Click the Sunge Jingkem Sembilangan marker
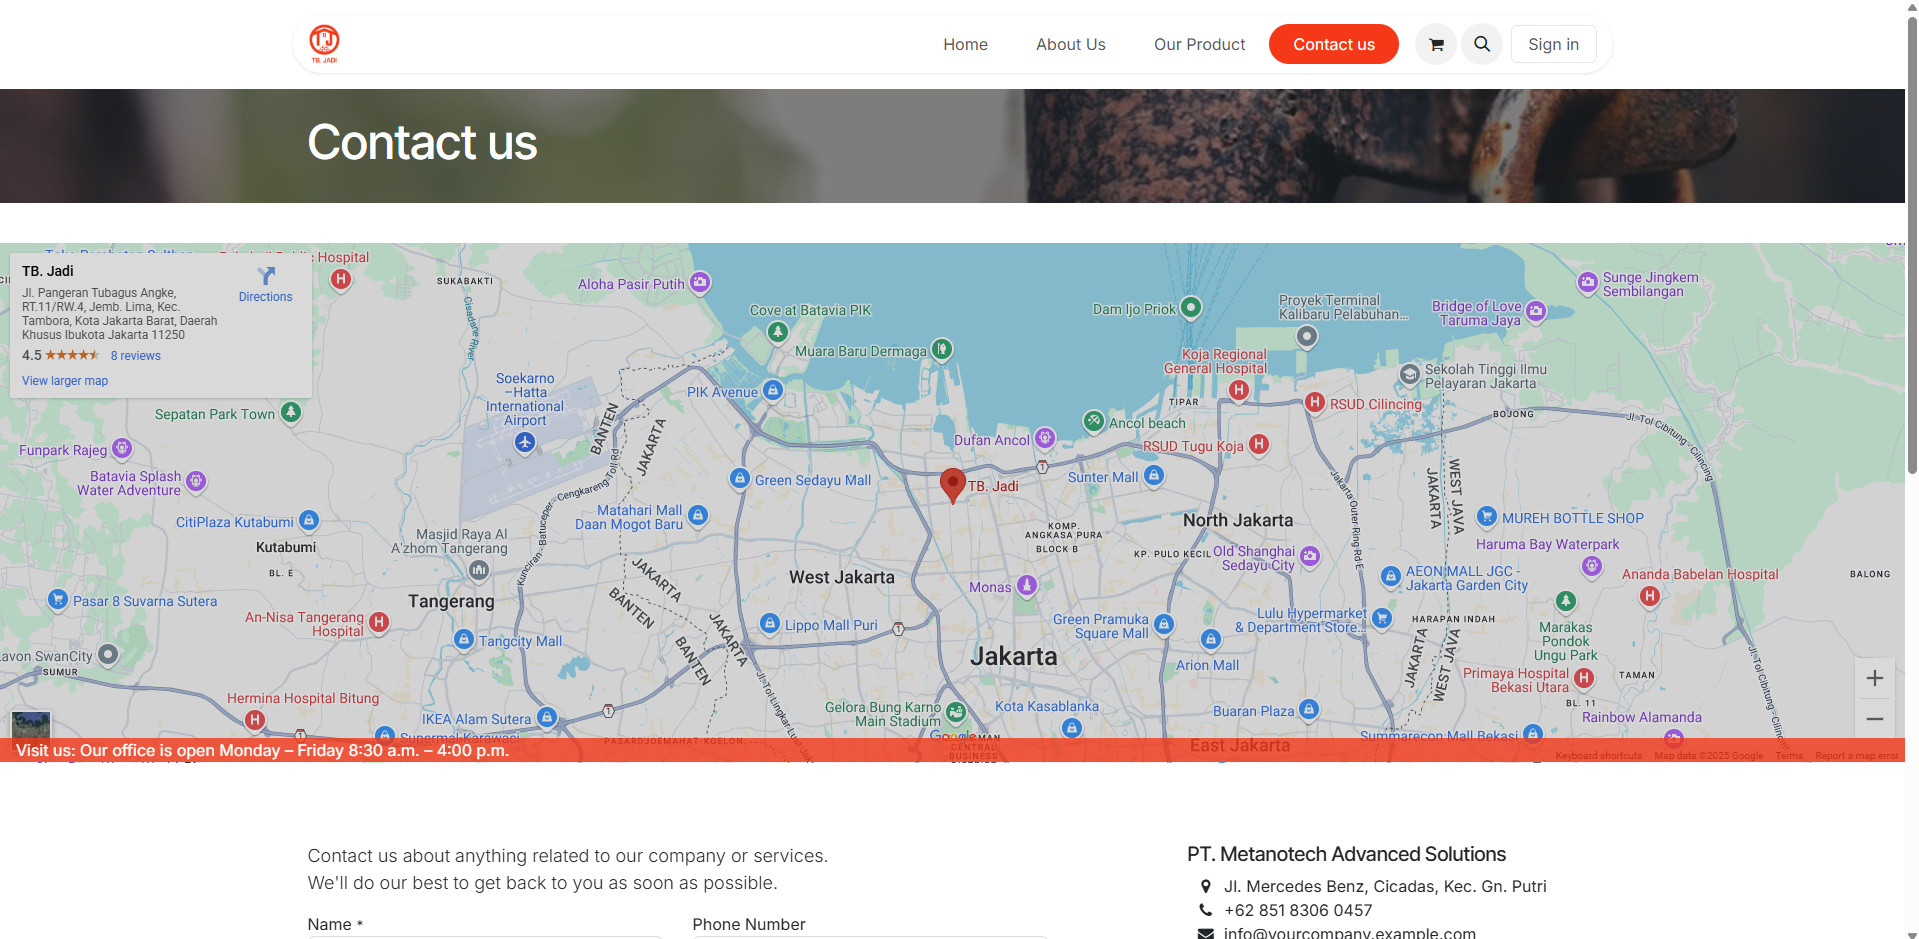Viewport: 1919px width, 939px height. (x=1588, y=283)
